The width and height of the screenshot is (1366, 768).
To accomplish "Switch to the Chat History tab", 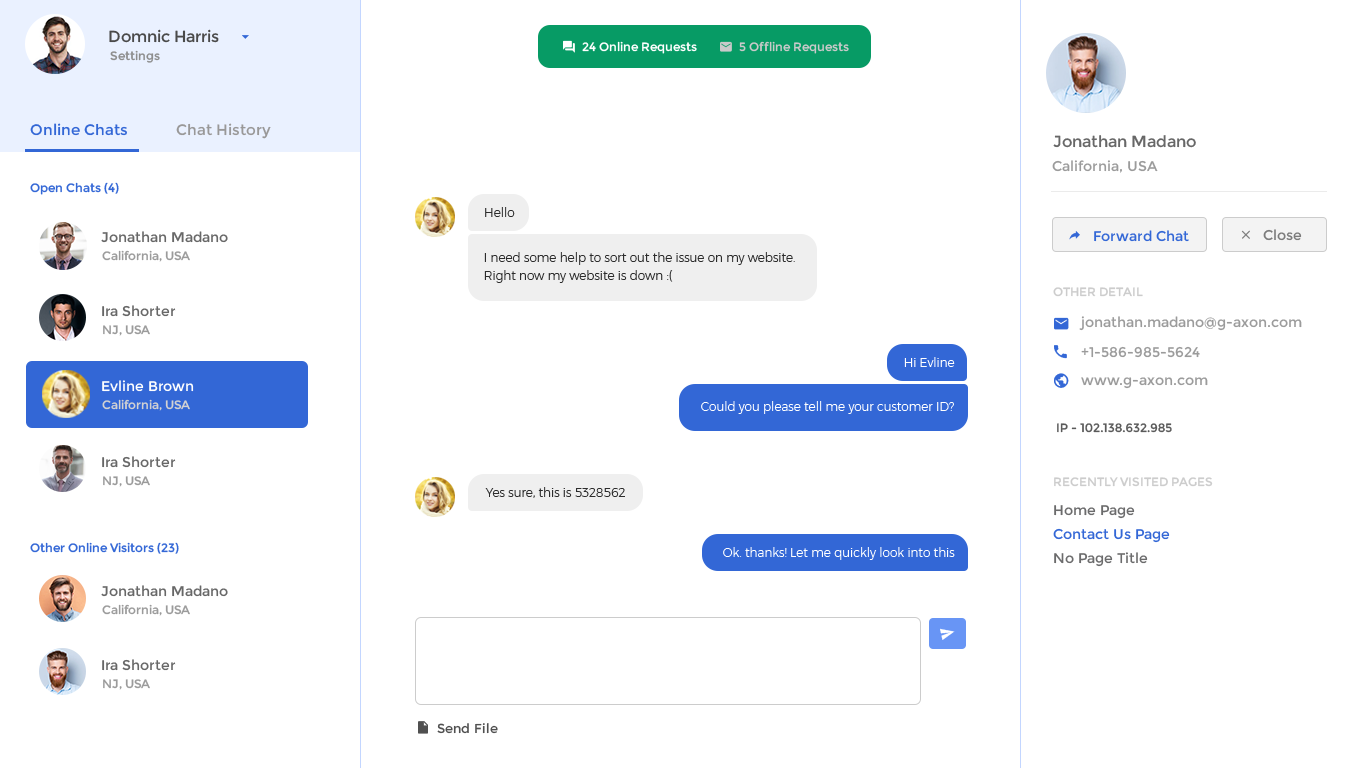I will point(223,129).
